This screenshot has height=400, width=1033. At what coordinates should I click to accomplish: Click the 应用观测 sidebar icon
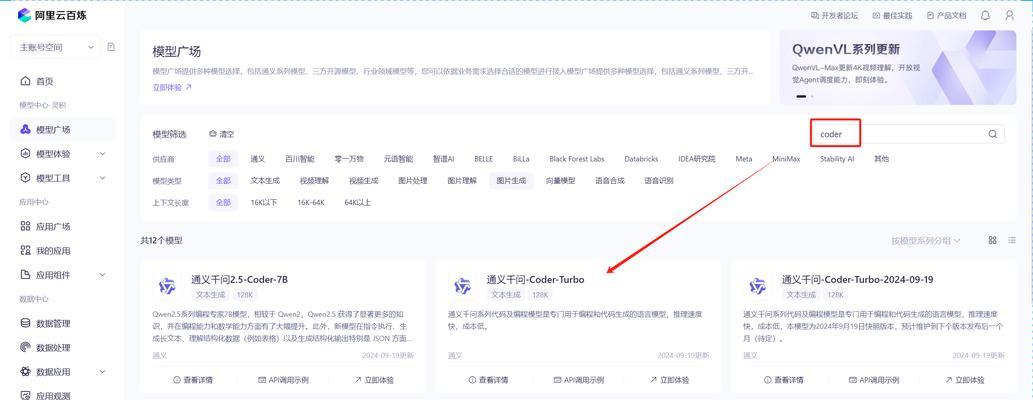tap(26, 395)
